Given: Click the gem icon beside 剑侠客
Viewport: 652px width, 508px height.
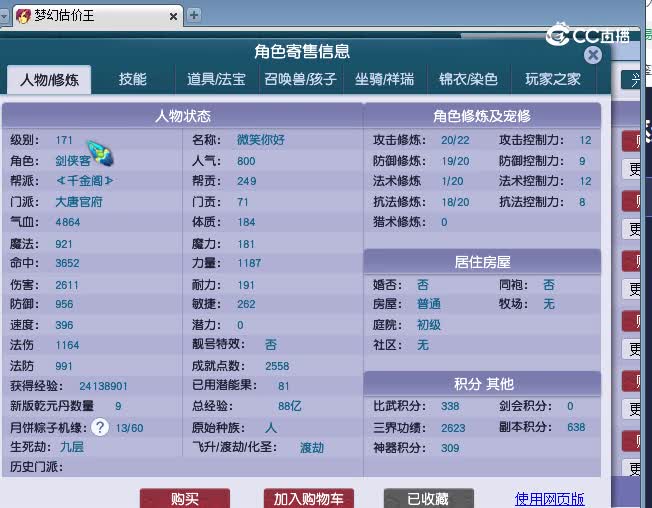Looking at the screenshot, I should [100, 153].
